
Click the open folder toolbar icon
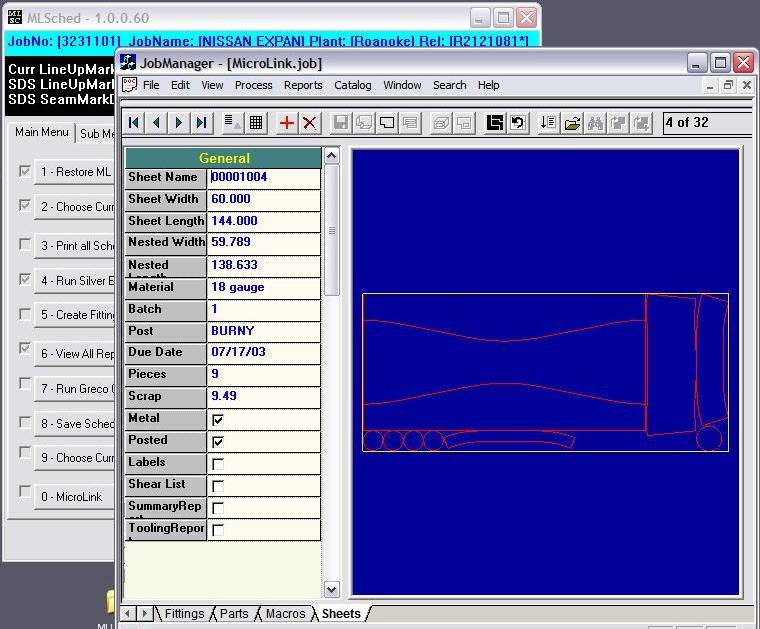click(572, 123)
